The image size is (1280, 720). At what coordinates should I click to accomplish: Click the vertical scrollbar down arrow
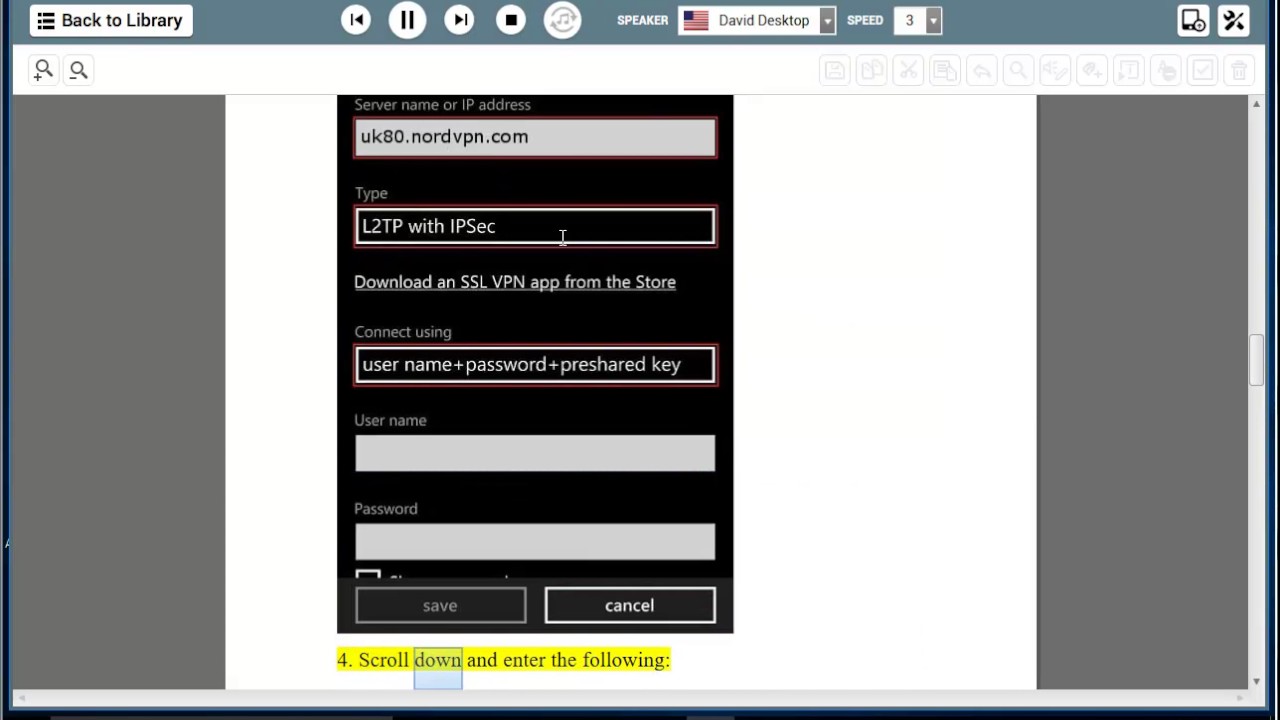point(1256,682)
